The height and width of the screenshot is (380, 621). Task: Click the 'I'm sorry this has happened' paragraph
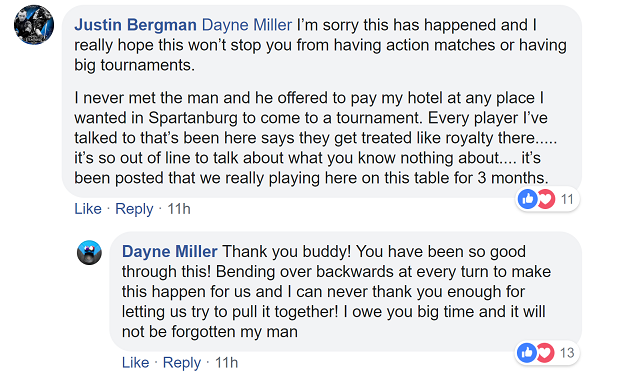[x=320, y=45]
